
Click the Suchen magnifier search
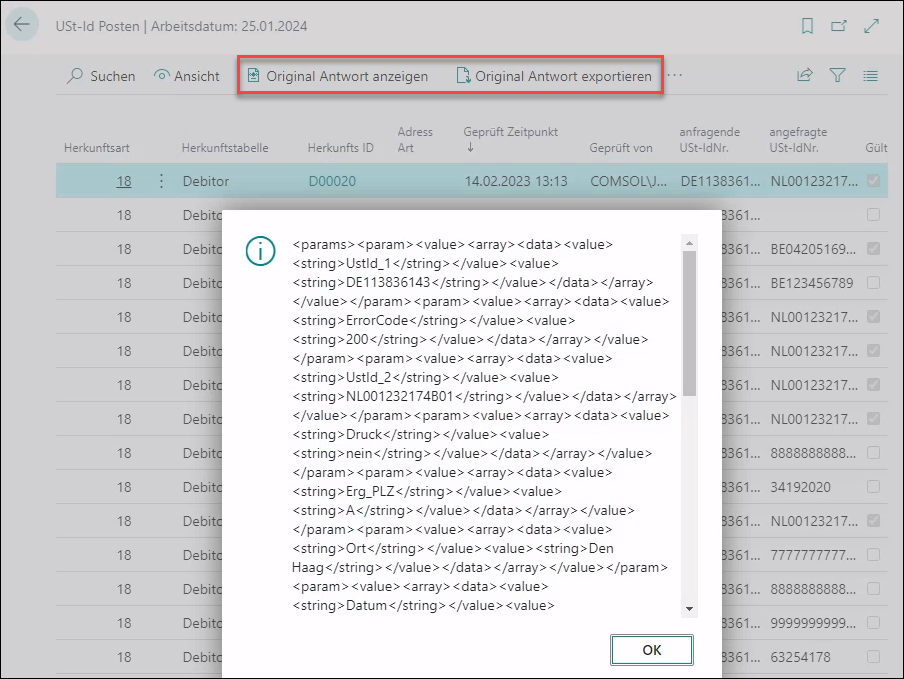100,76
